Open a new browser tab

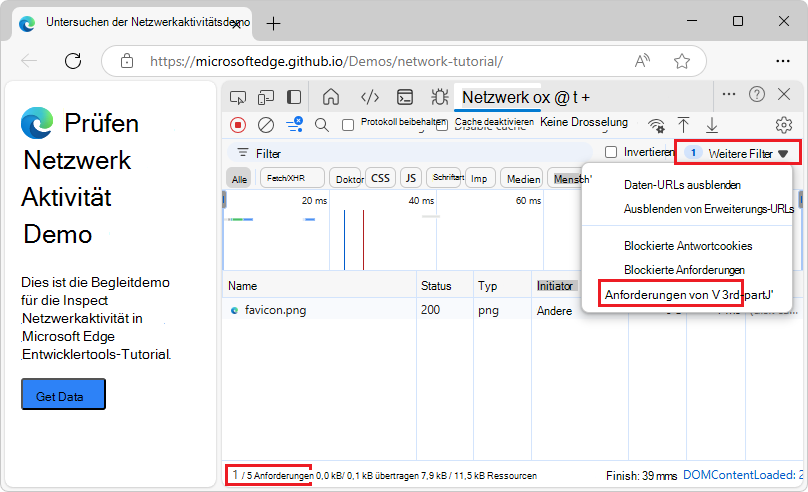273,23
